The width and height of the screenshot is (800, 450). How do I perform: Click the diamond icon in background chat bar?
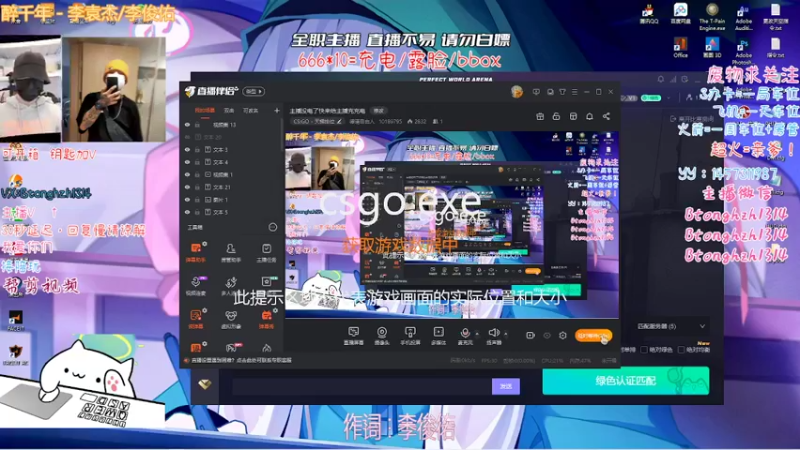point(205,384)
